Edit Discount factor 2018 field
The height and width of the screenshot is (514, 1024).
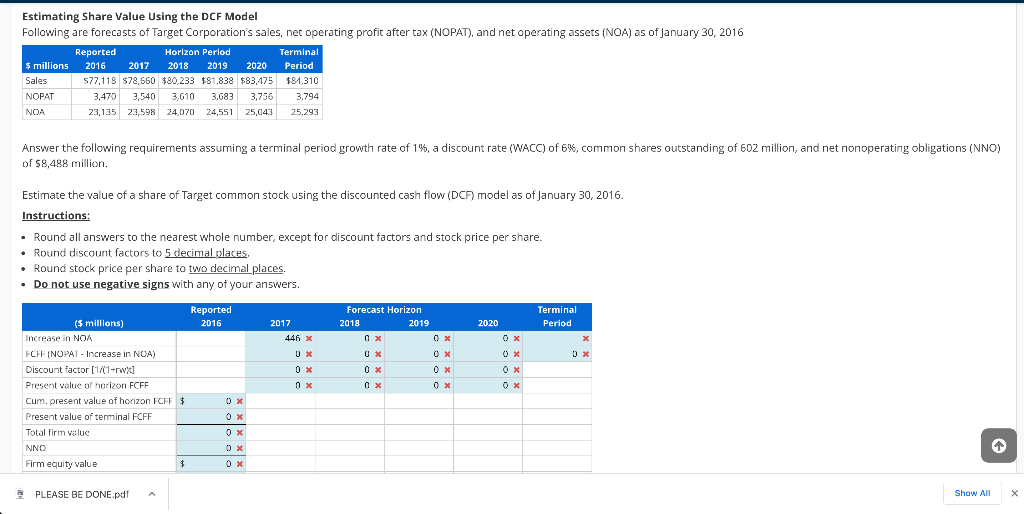(x=349, y=370)
